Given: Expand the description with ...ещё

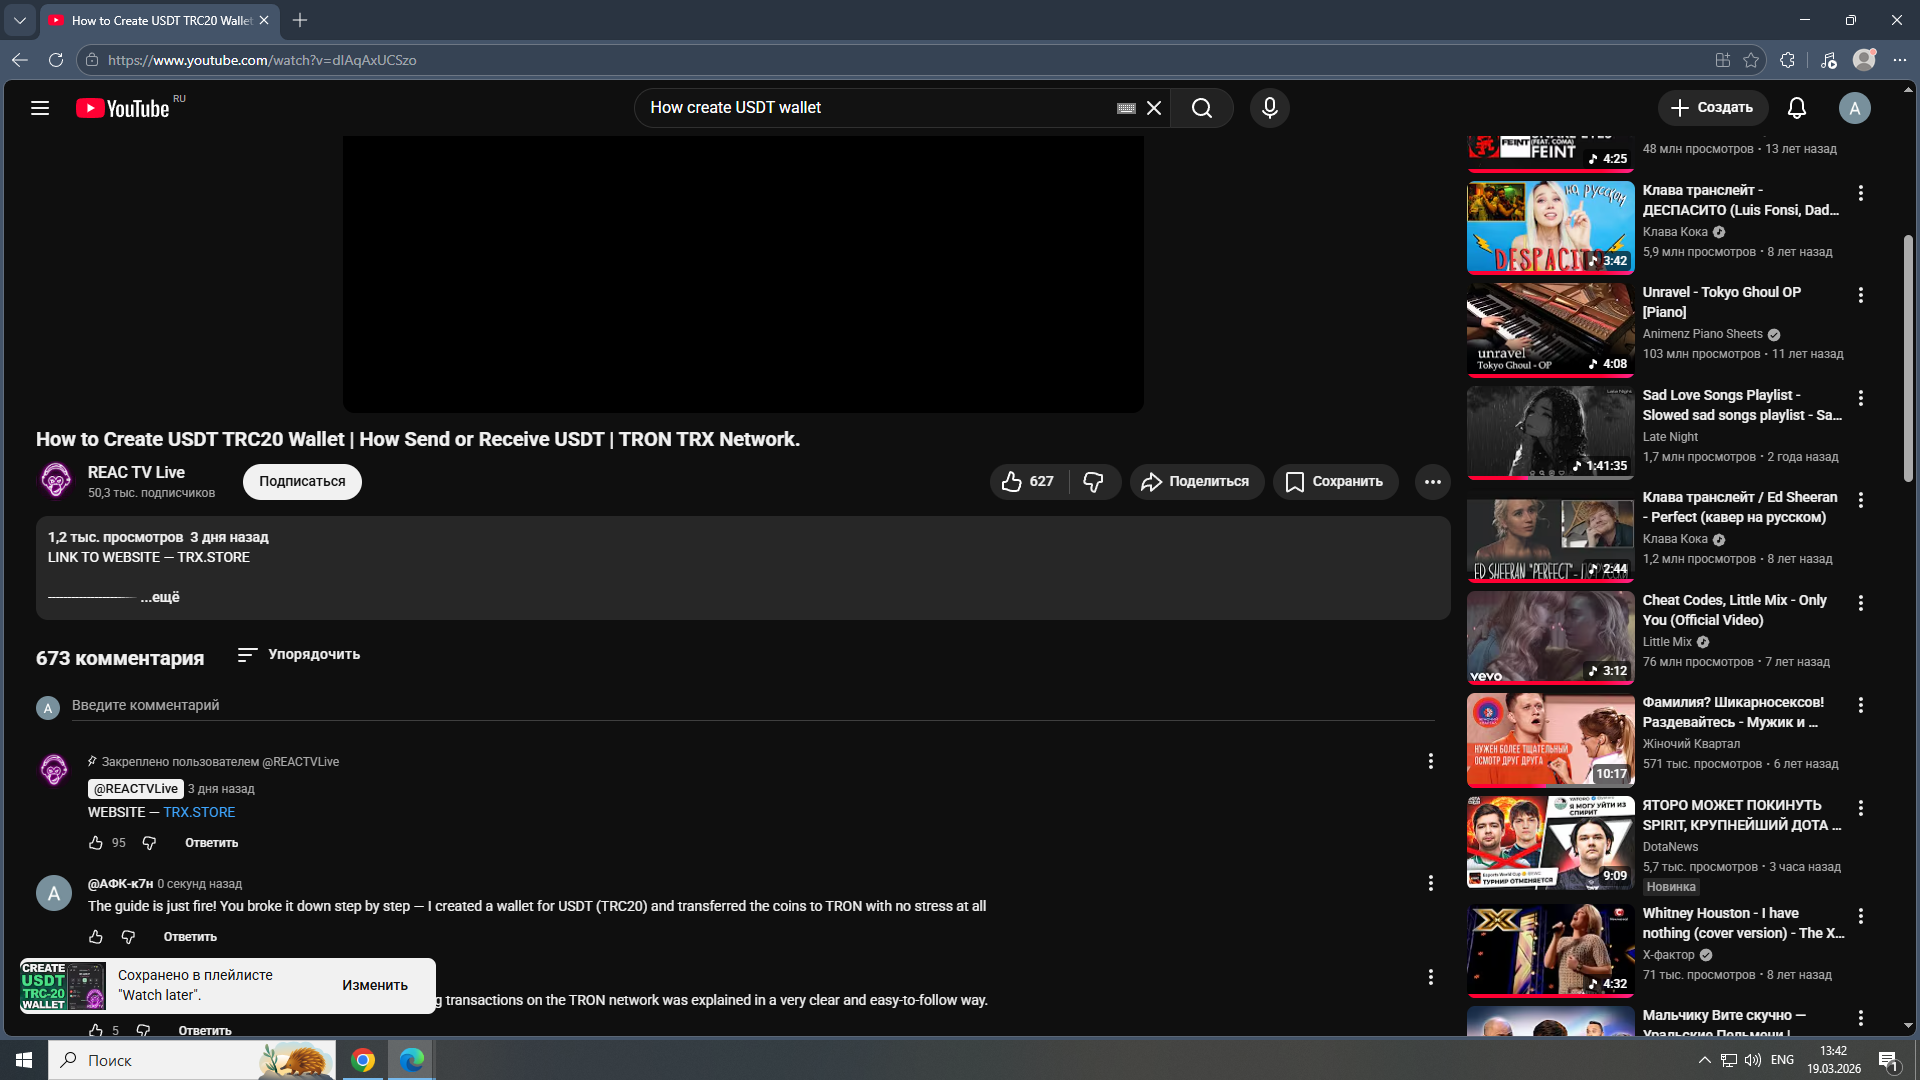Looking at the screenshot, I should coord(160,597).
